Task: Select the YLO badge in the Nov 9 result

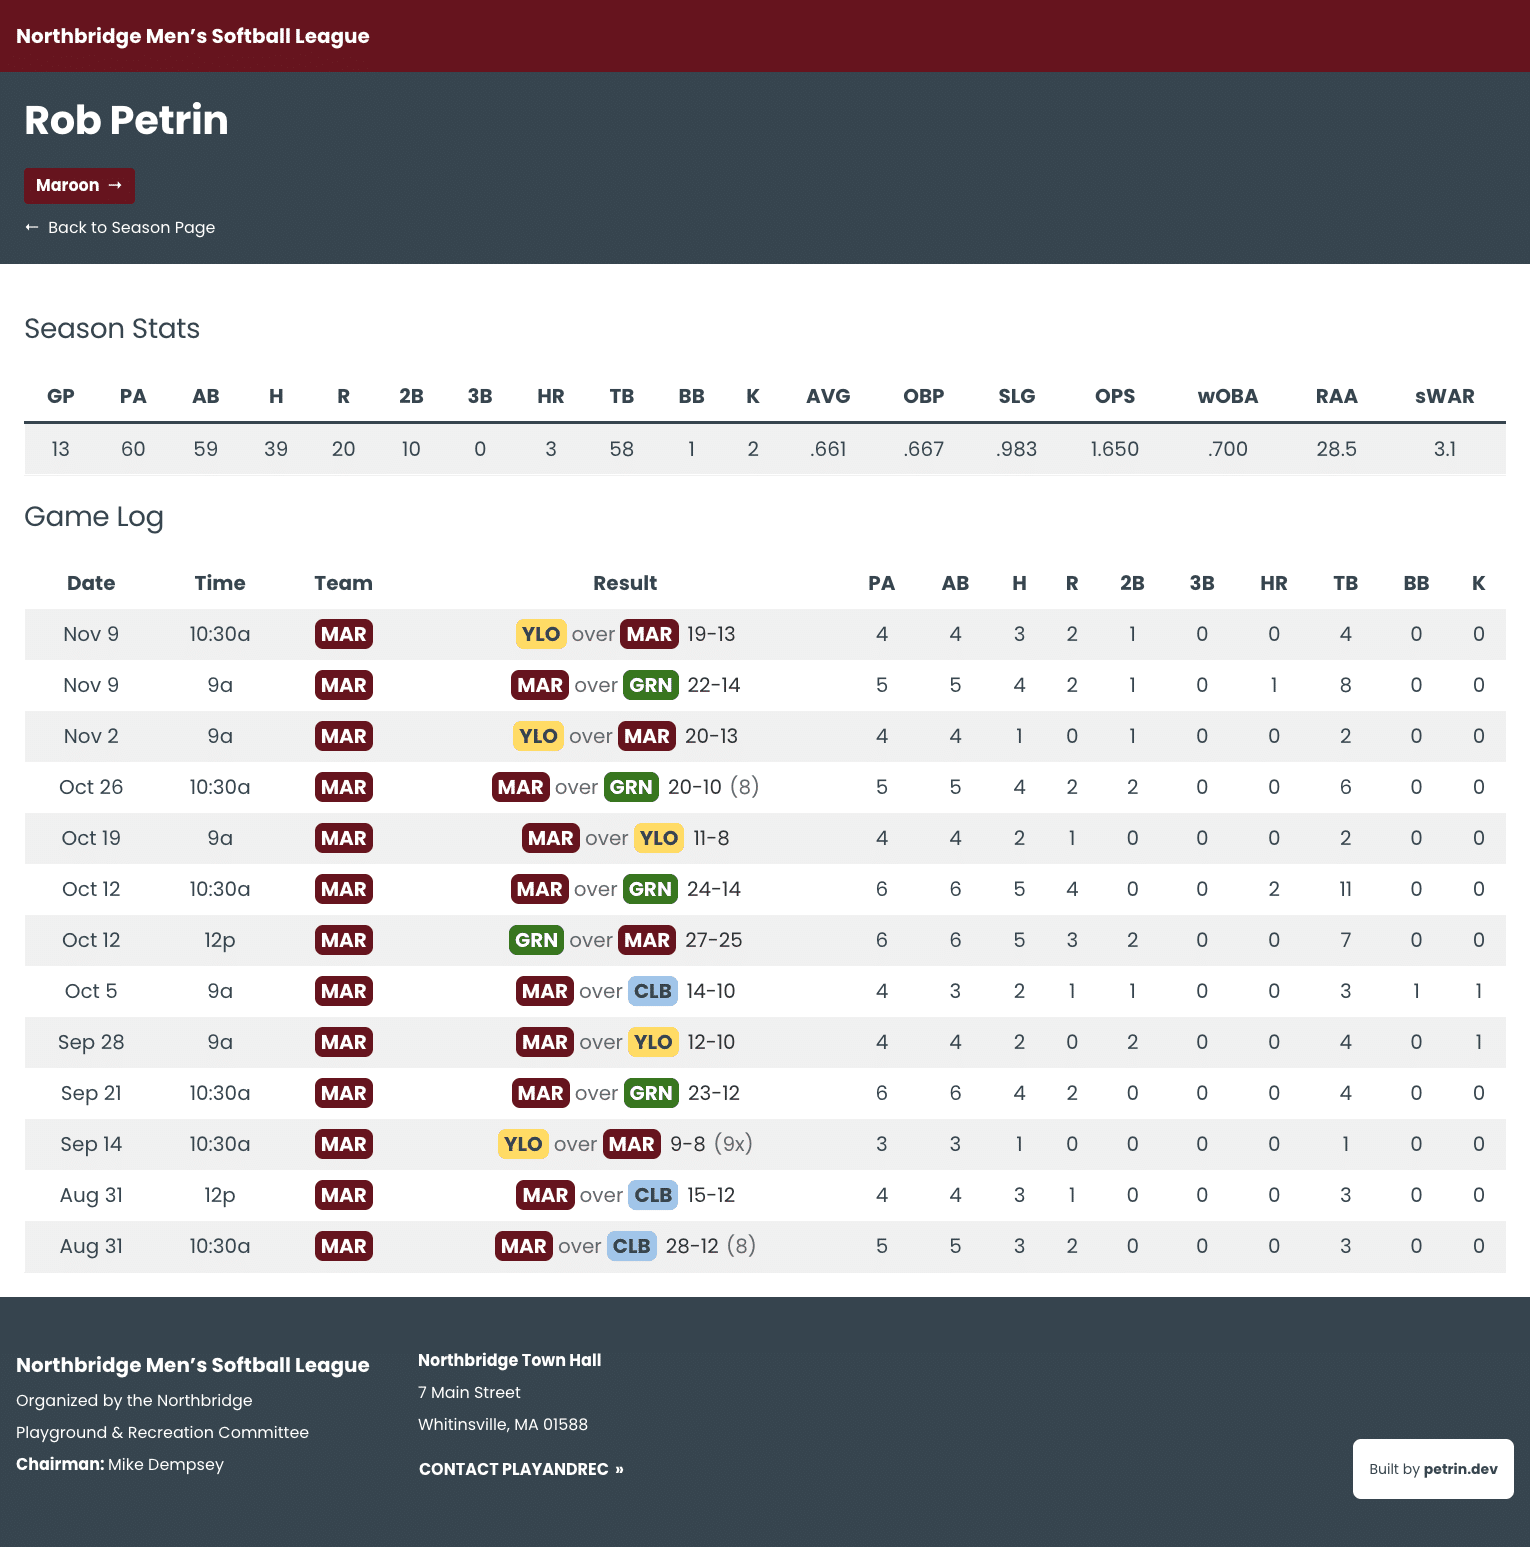Action: (541, 633)
